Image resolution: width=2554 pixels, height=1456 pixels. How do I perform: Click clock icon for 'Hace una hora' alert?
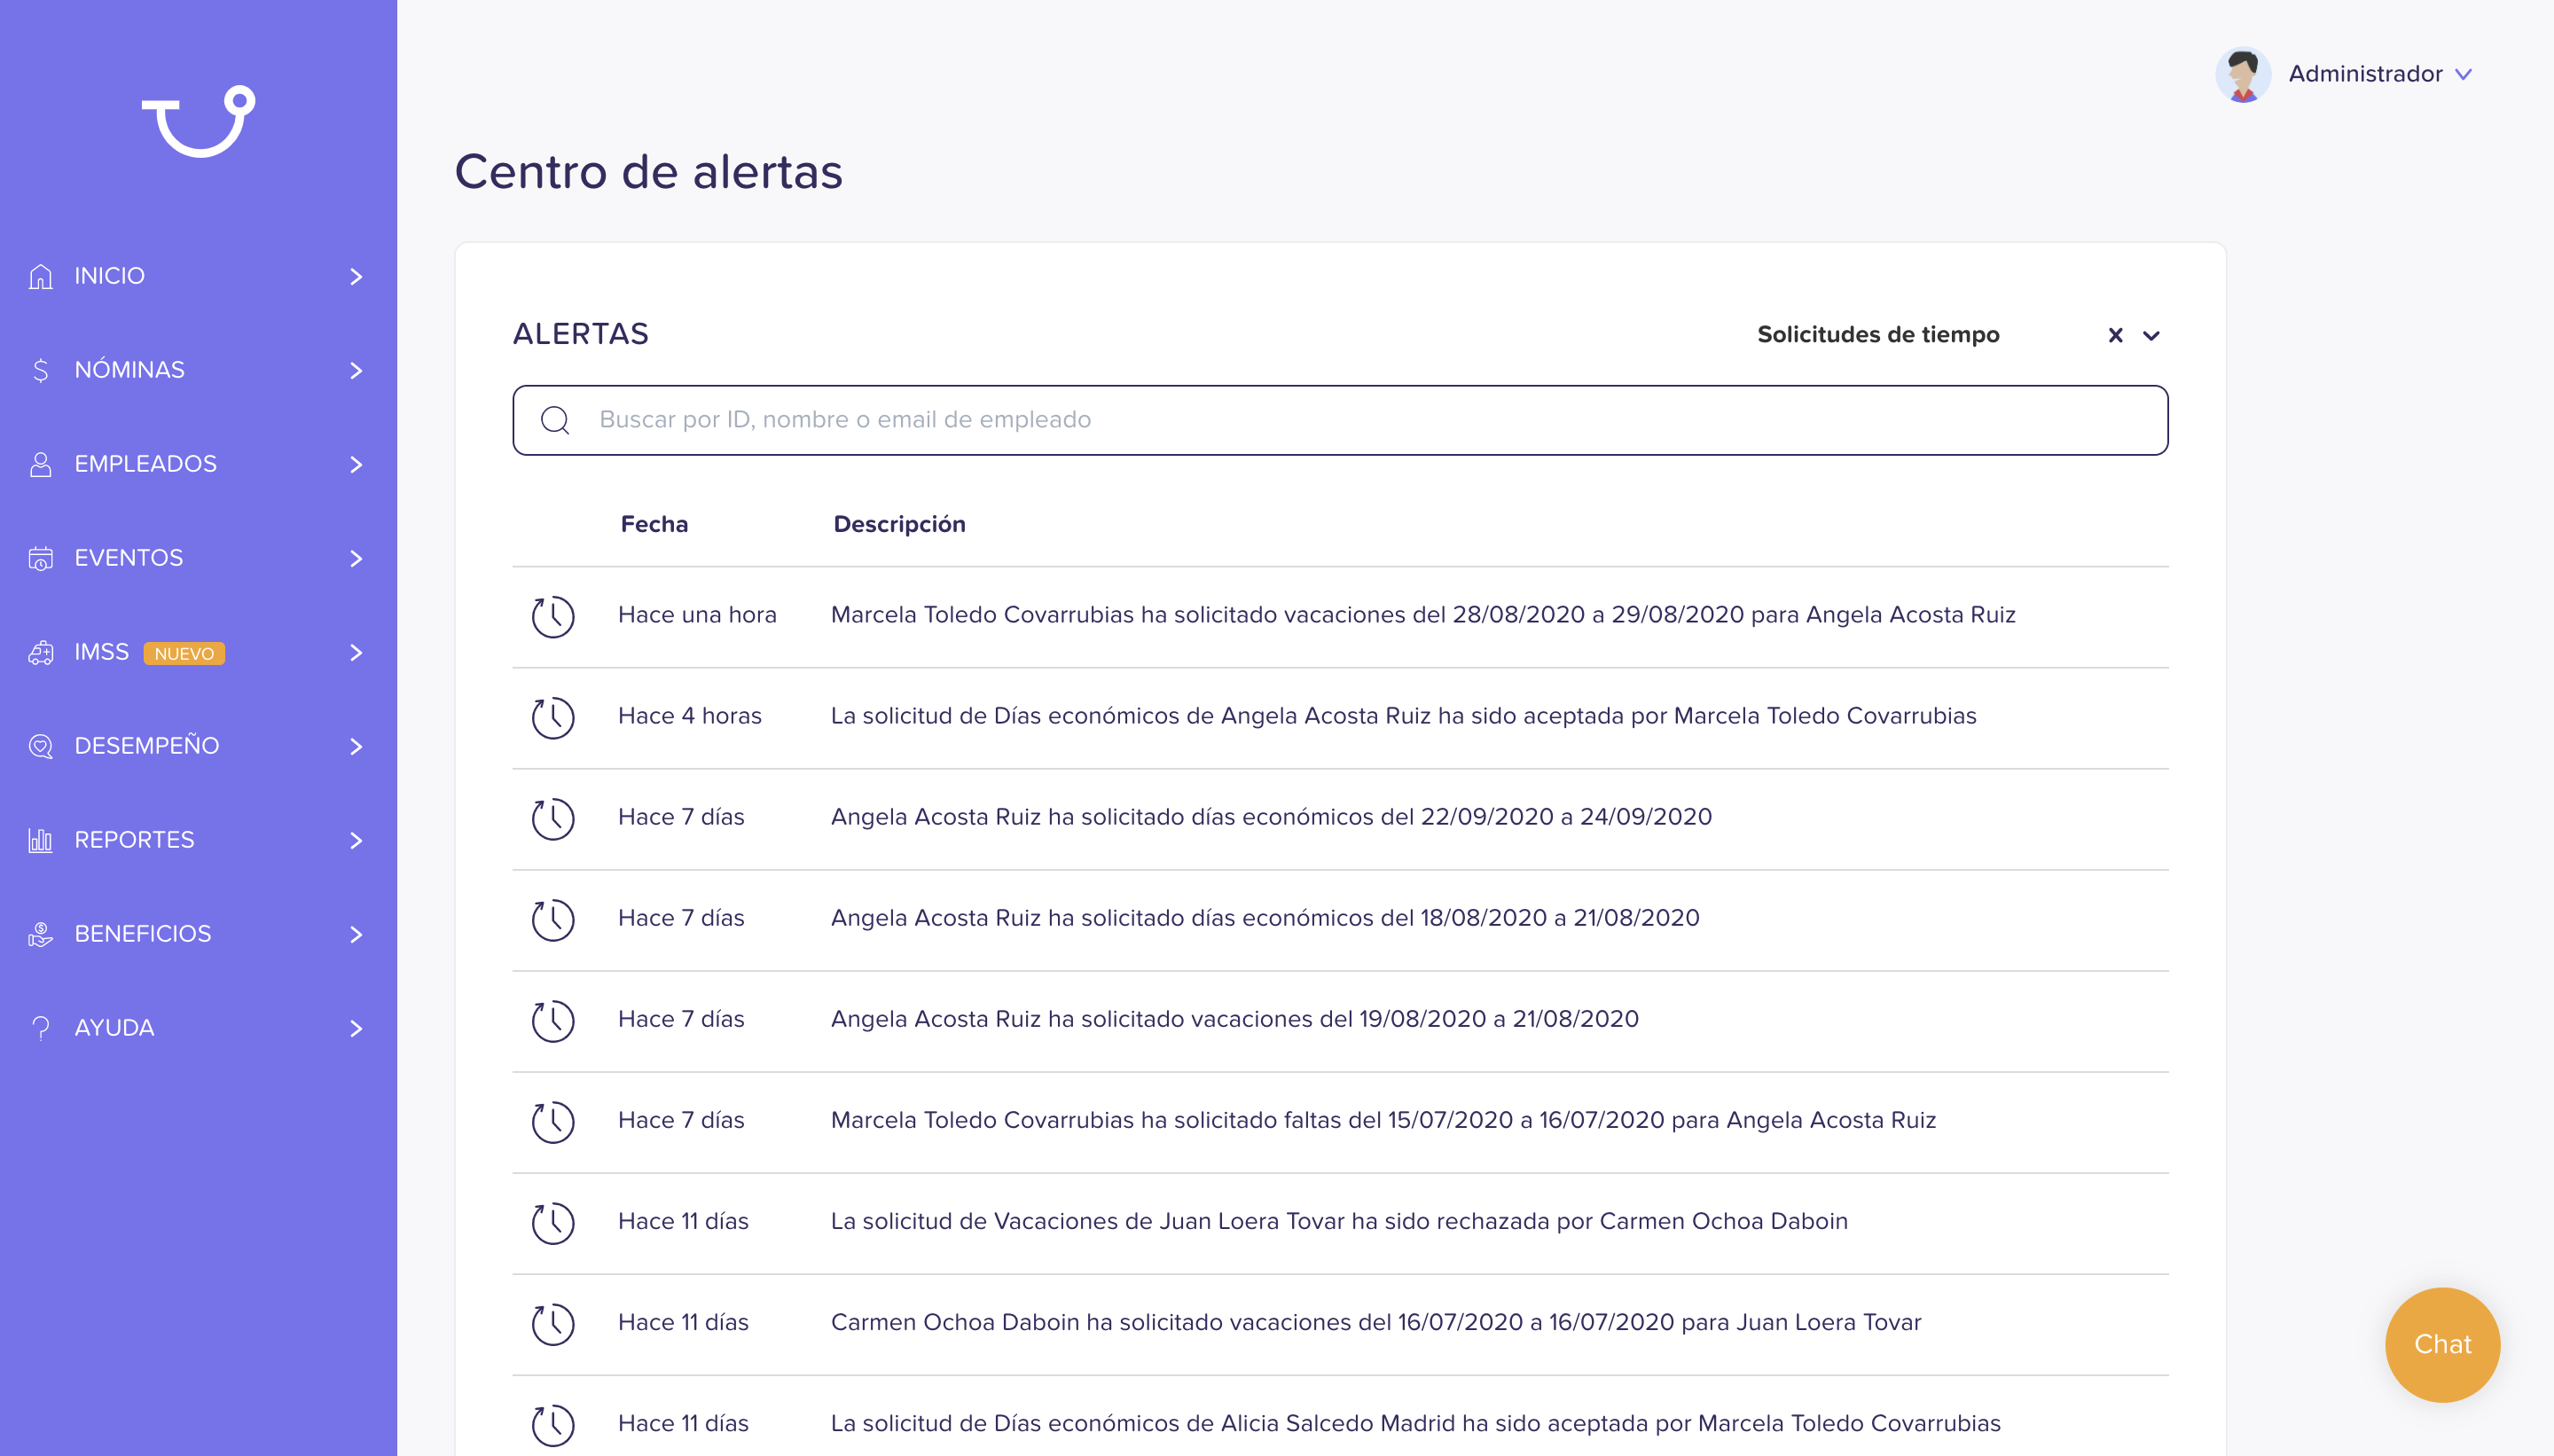(553, 616)
